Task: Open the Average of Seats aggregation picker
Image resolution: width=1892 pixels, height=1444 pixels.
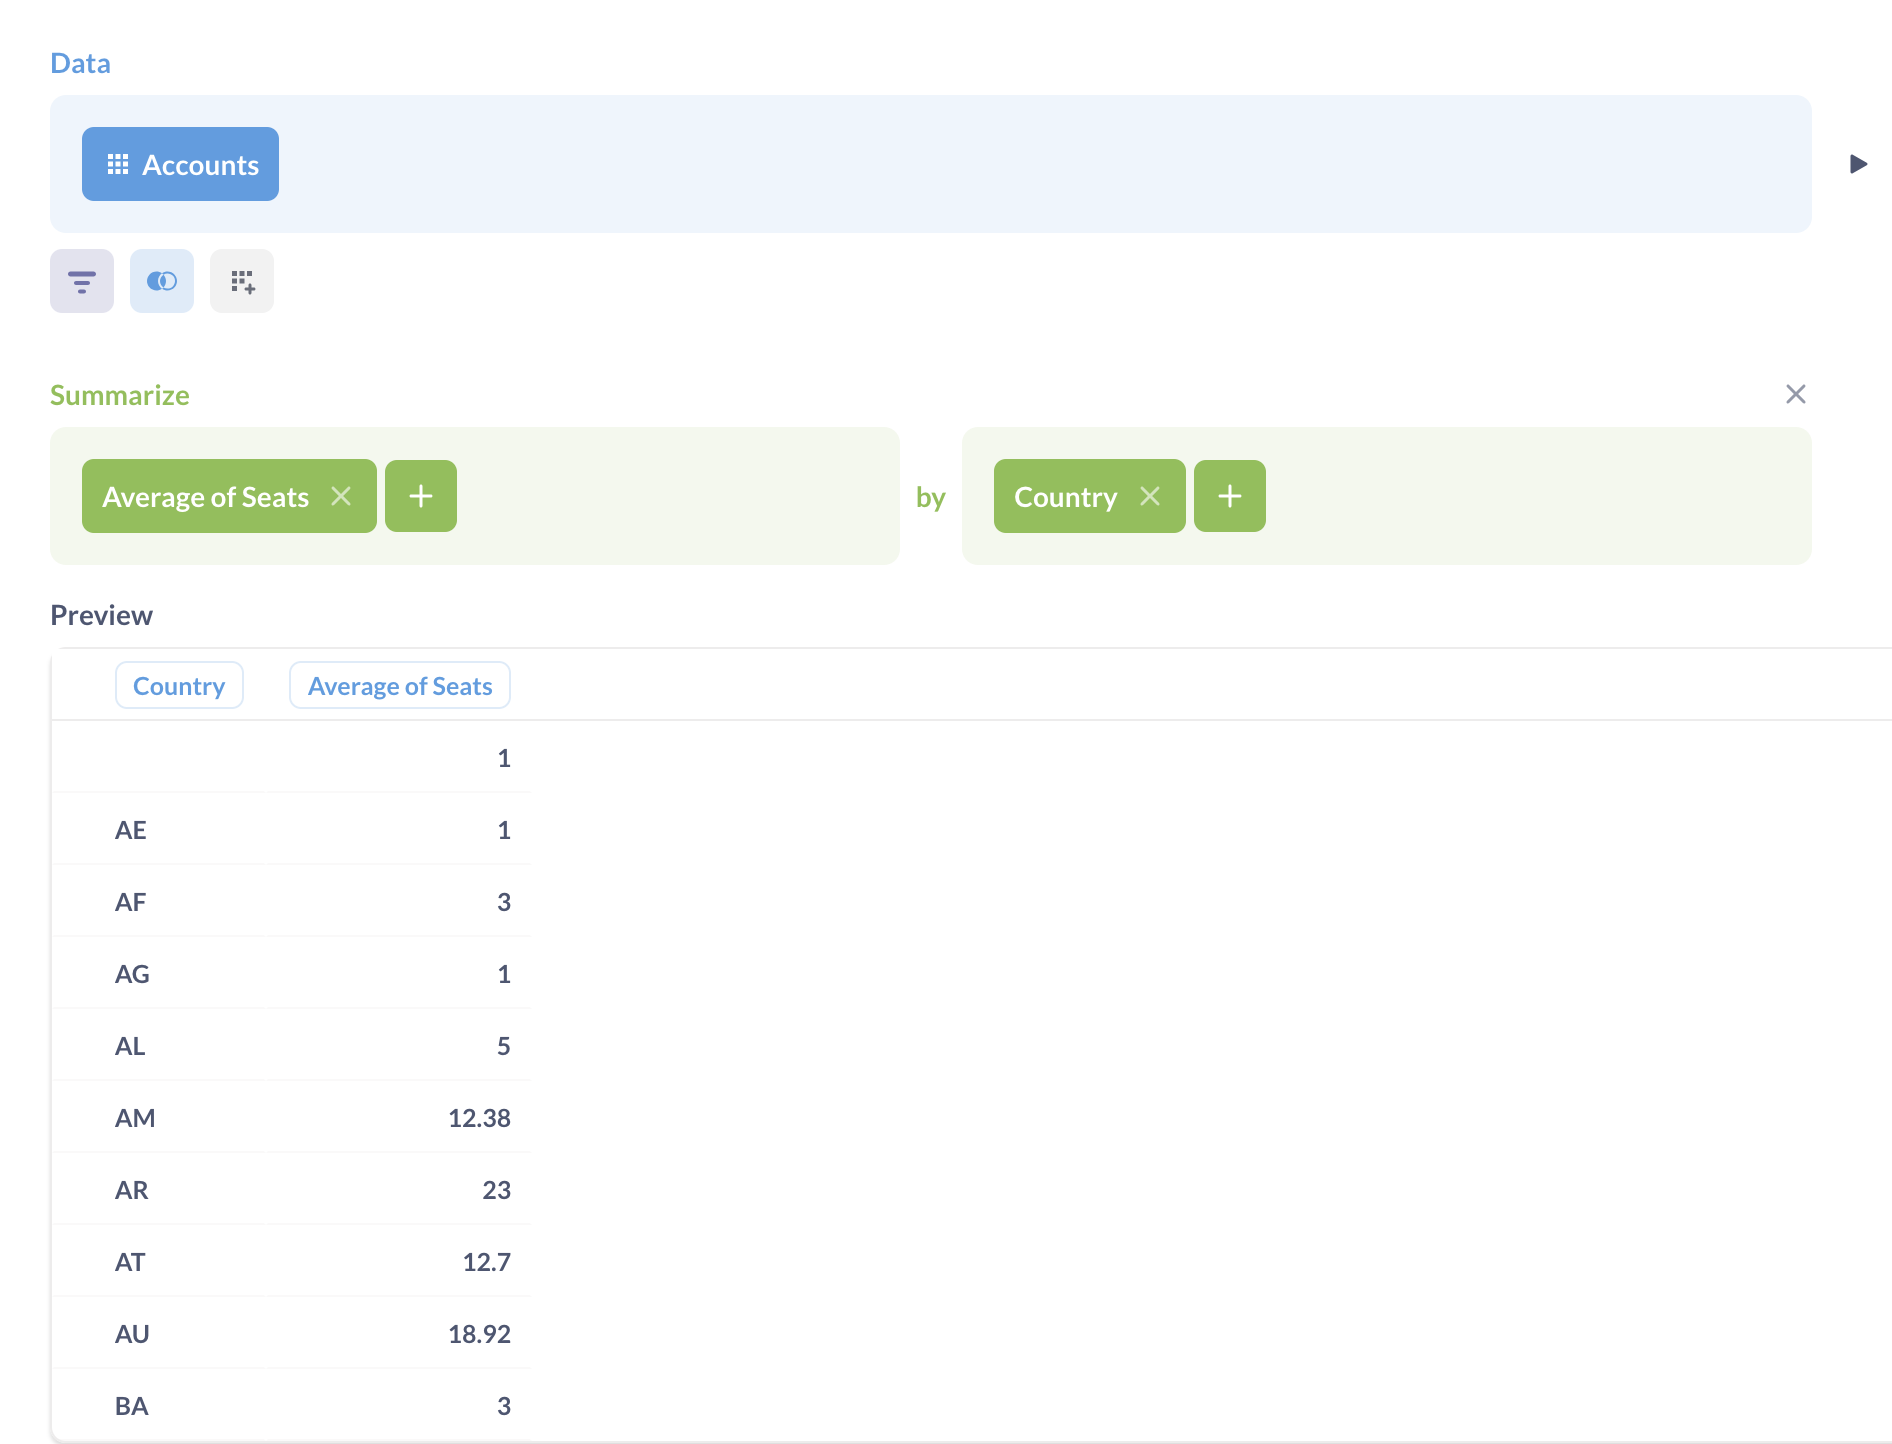Action: click(205, 496)
